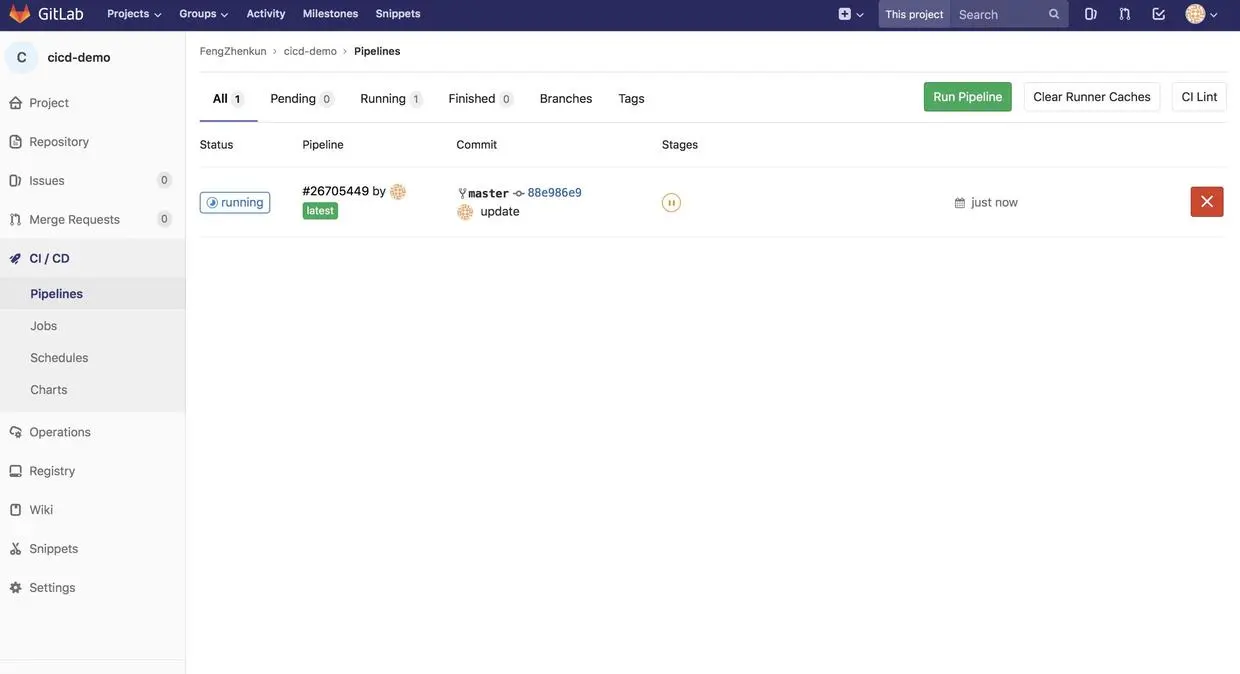The height and width of the screenshot is (674, 1240).
Task: Cancel the pipeline with red X button
Action: 1207,202
